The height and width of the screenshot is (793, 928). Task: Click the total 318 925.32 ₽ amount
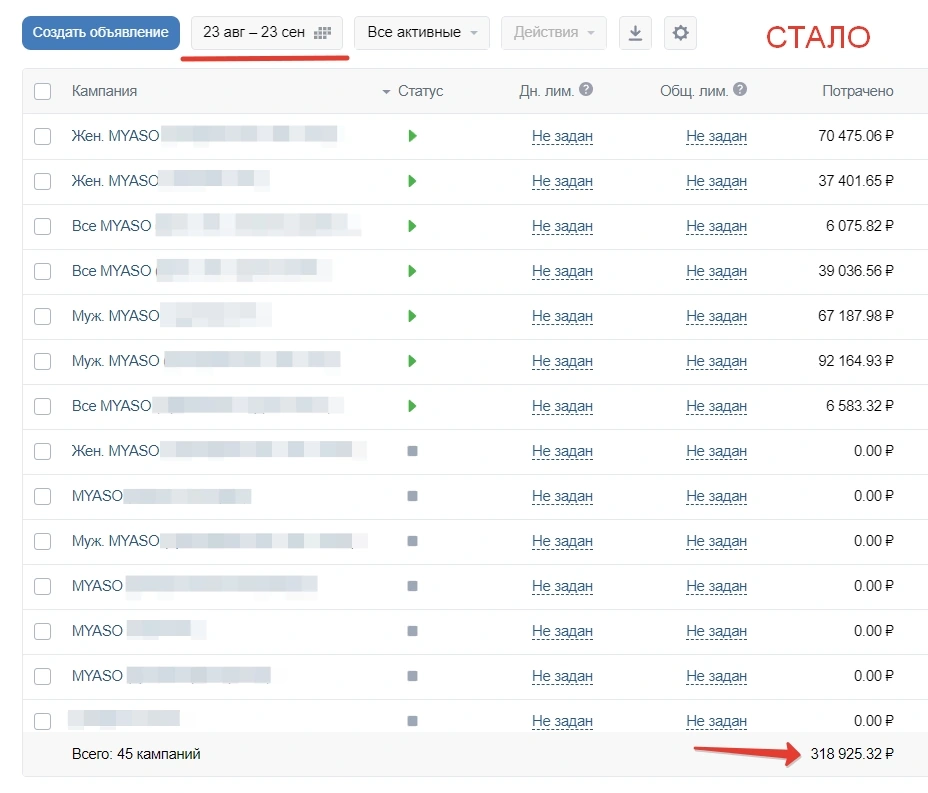[x=852, y=754]
